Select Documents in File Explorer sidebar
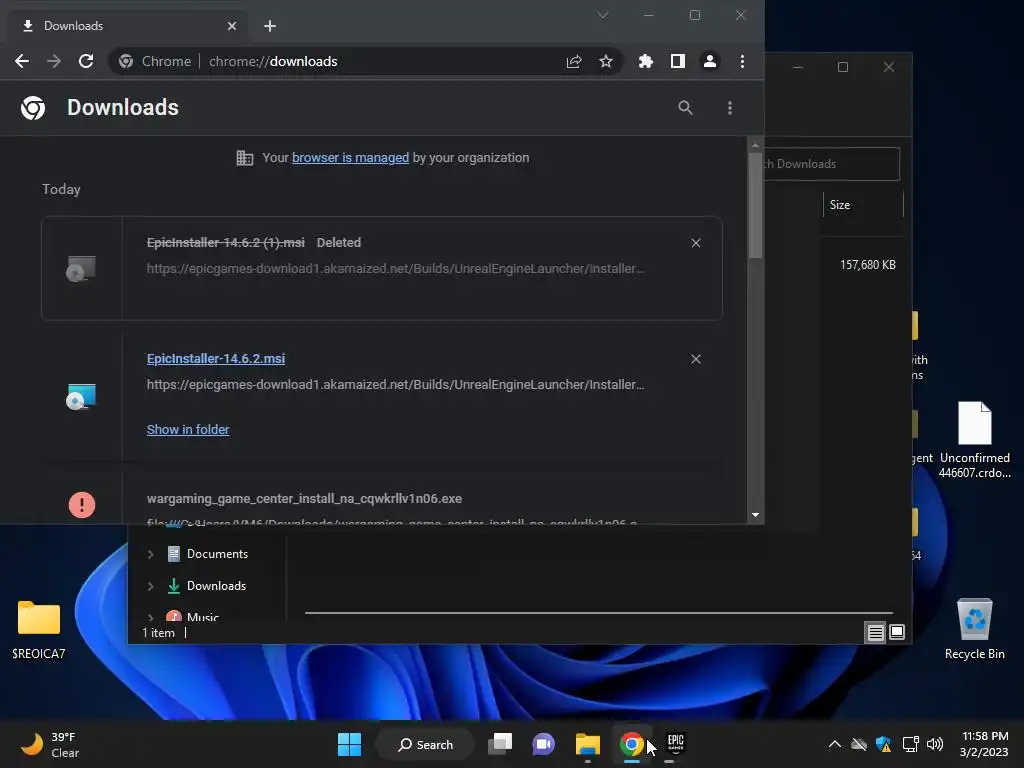This screenshot has height=768, width=1024. point(217,554)
